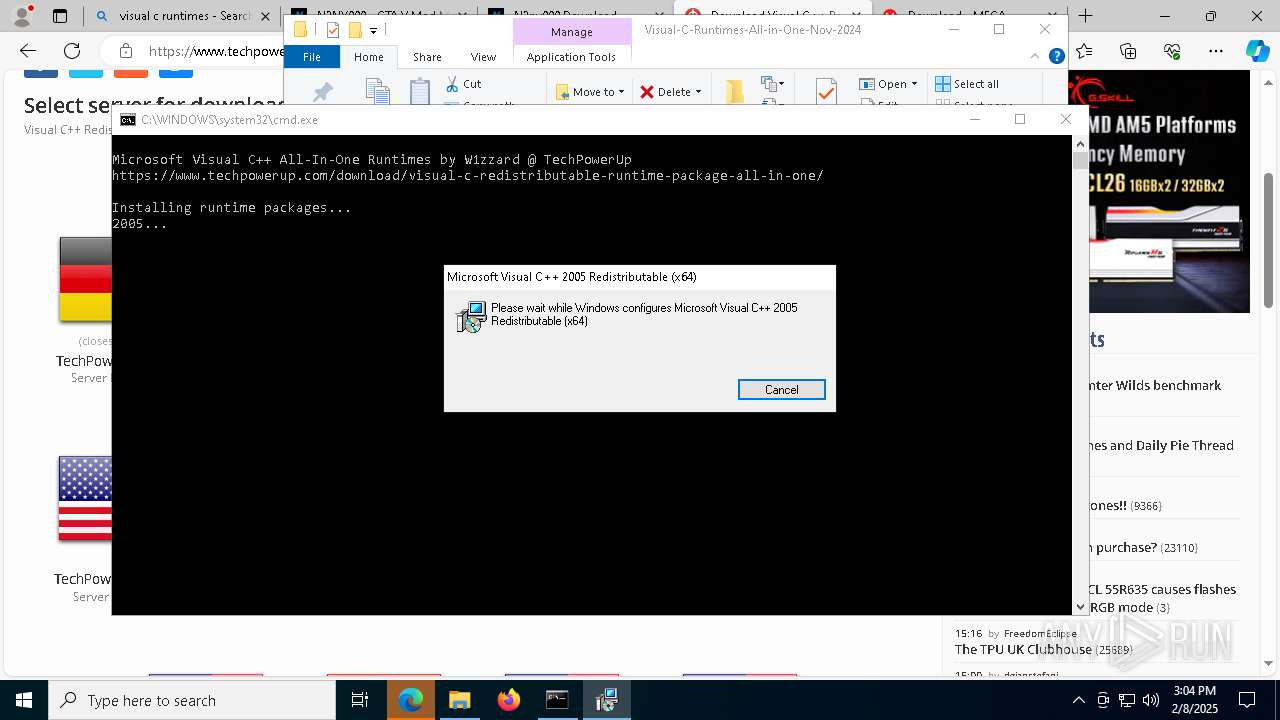Open File Explorer from taskbar

(x=459, y=700)
